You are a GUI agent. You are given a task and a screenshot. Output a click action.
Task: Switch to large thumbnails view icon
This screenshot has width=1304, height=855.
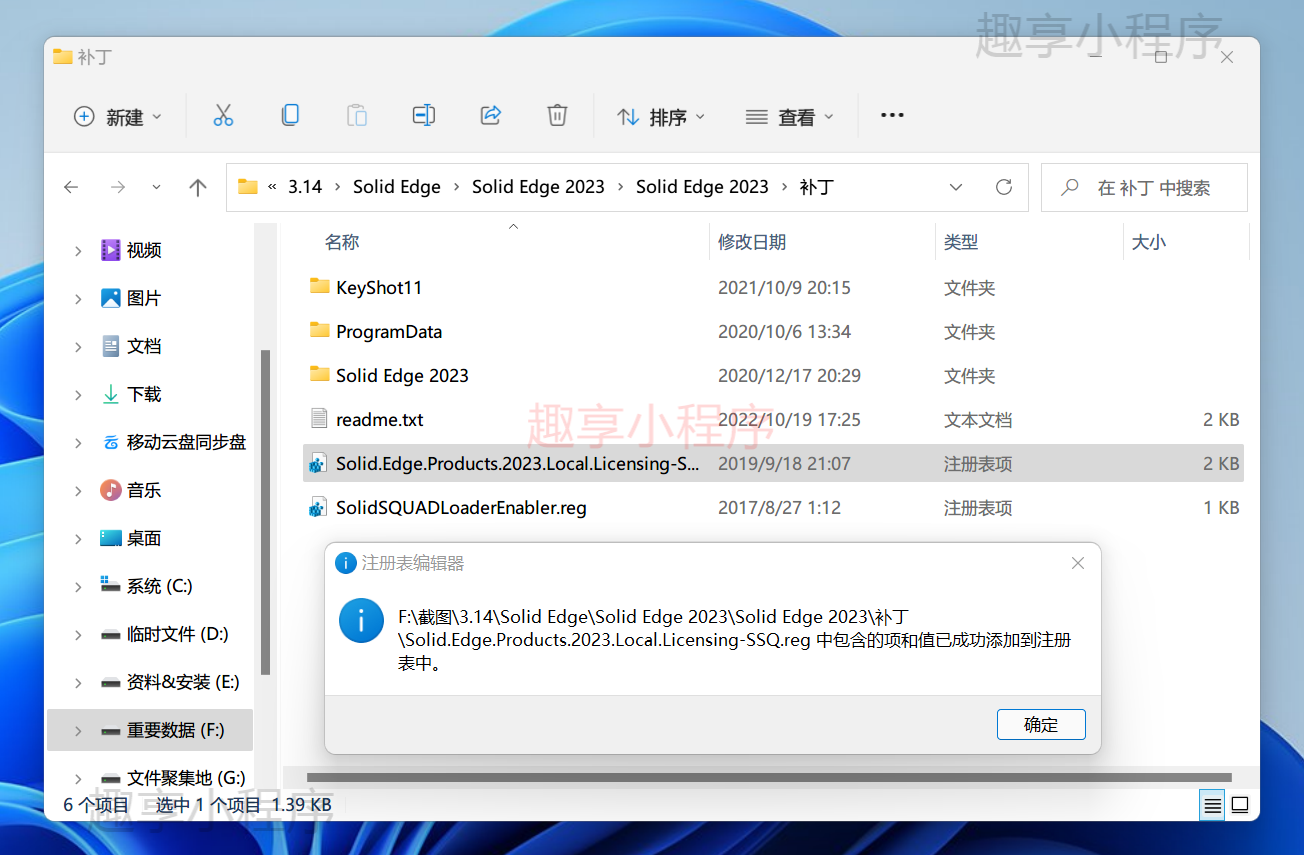click(x=1240, y=805)
